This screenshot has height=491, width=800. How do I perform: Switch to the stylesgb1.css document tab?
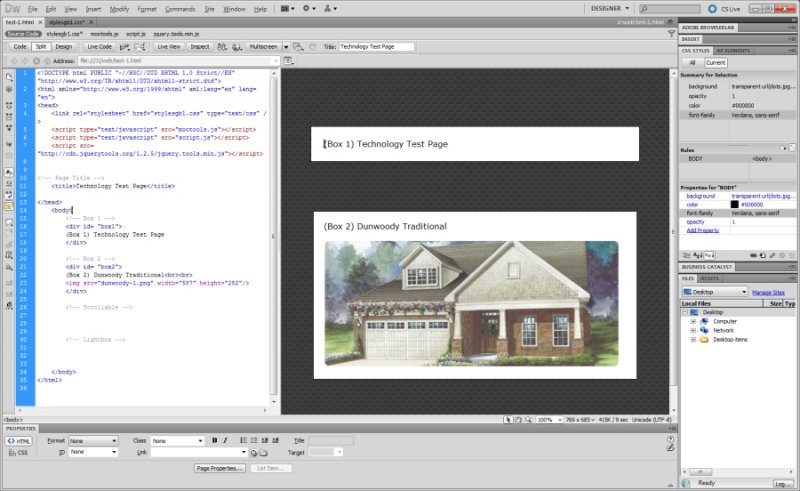67,22
